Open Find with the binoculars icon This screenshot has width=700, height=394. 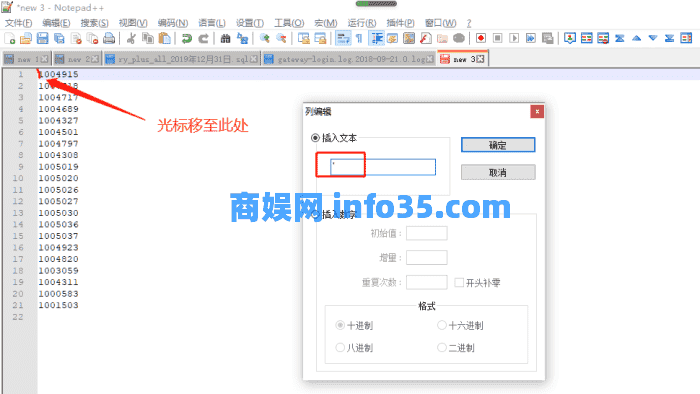tap(225, 39)
